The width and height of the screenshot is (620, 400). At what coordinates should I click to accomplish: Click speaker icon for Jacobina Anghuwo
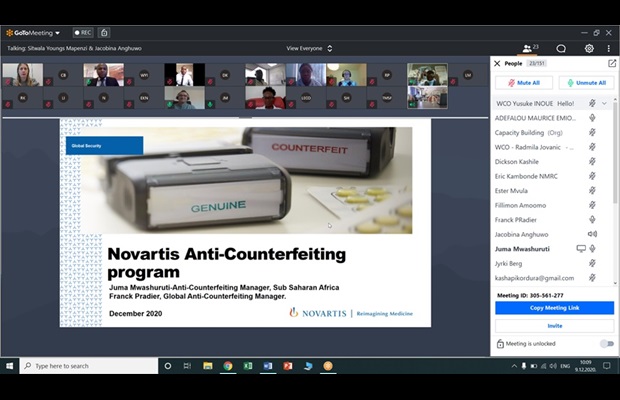[592, 234]
